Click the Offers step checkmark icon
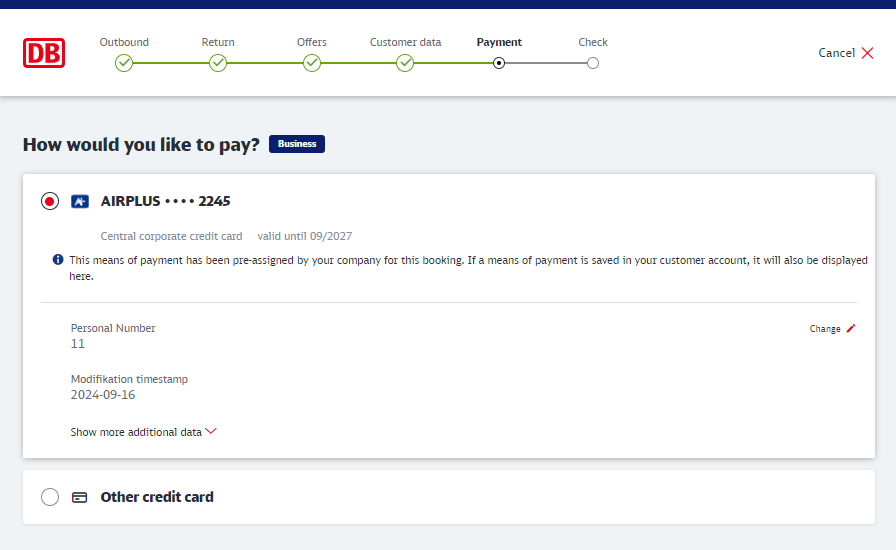The height and width of the screenshot is (550, 896). coord(311,63)
